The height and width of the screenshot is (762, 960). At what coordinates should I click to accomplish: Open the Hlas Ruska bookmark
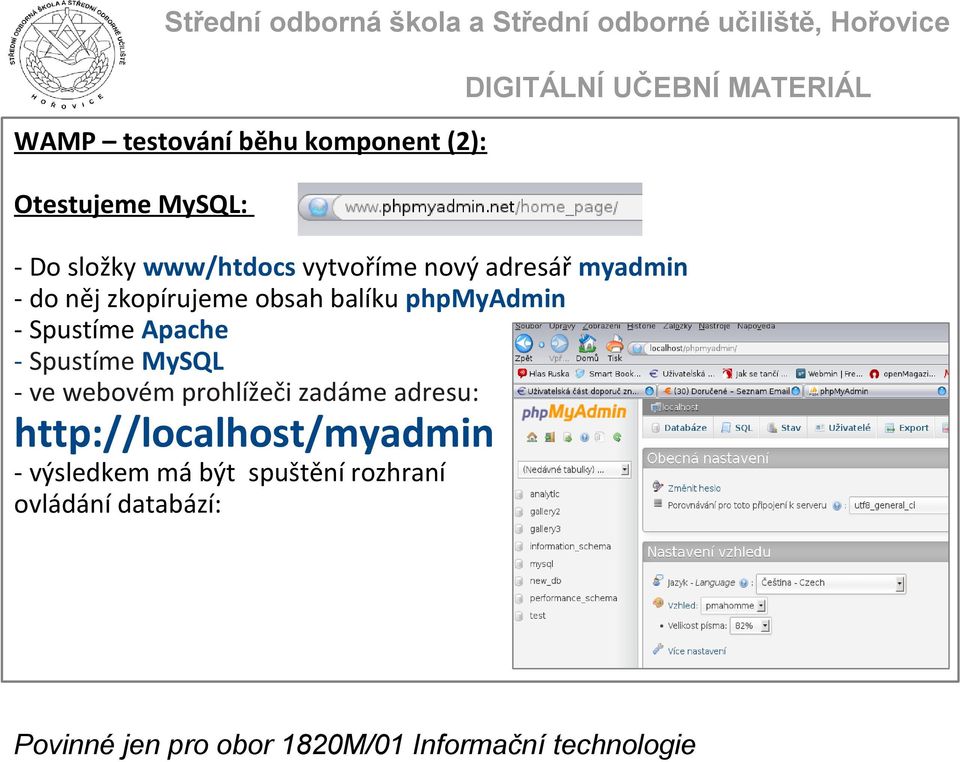point(543,373)
